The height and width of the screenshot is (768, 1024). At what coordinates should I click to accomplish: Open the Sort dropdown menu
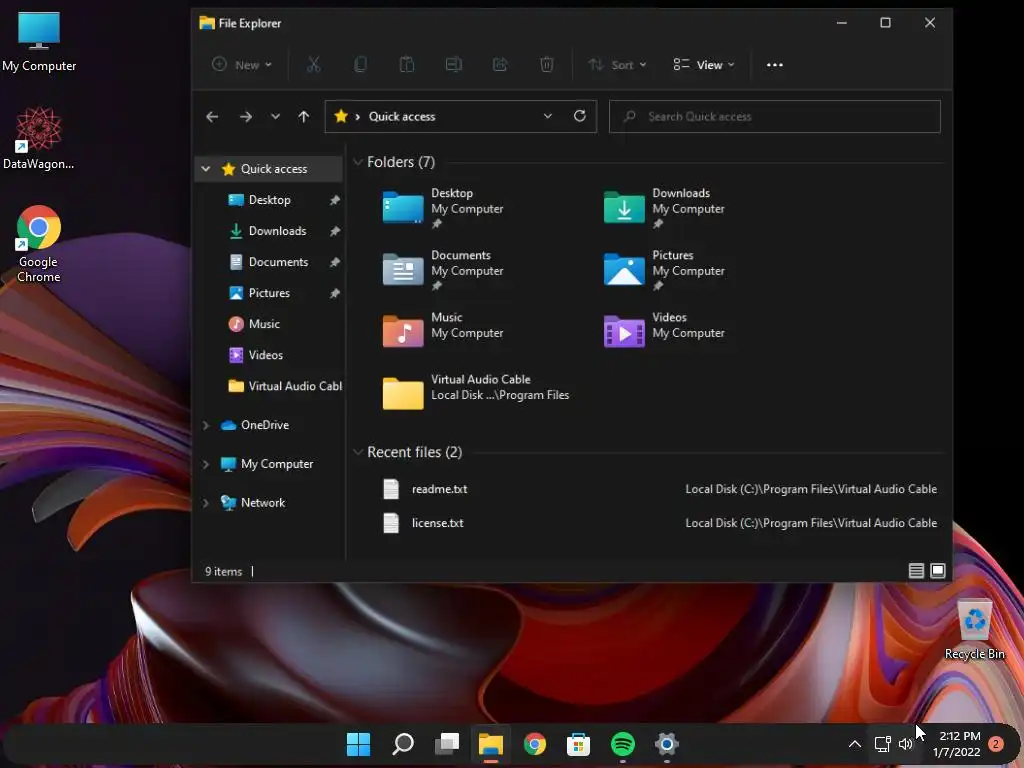click(x=617, y=65)
